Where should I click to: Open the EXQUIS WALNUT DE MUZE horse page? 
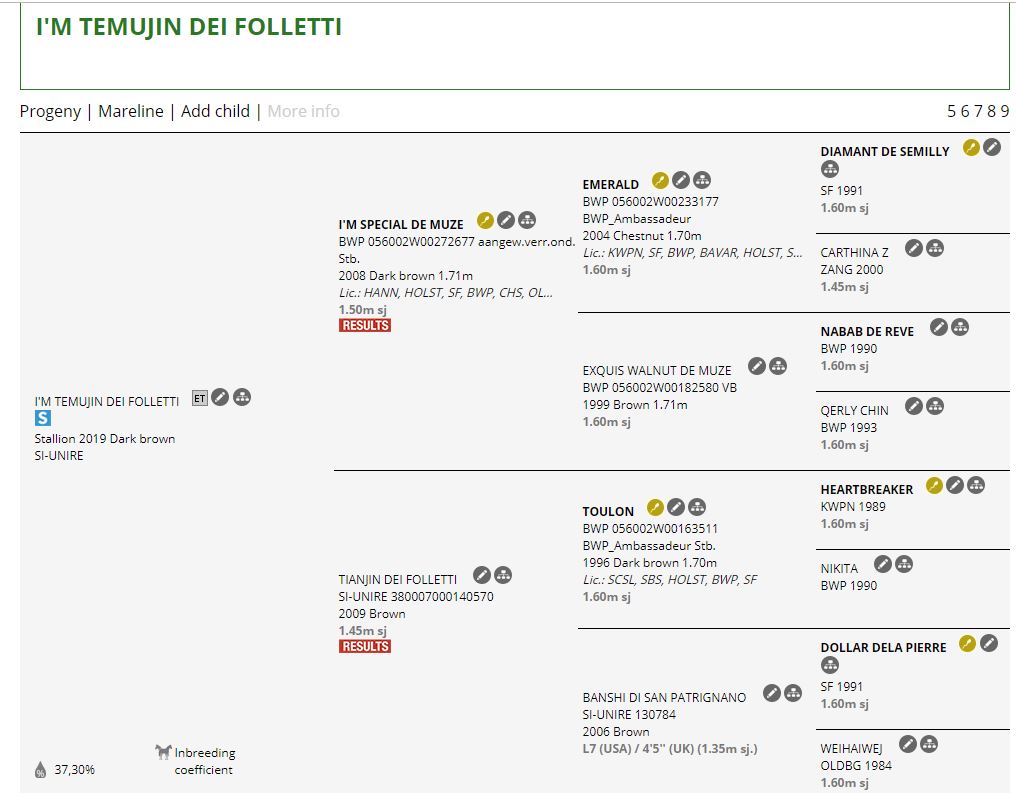656,371
